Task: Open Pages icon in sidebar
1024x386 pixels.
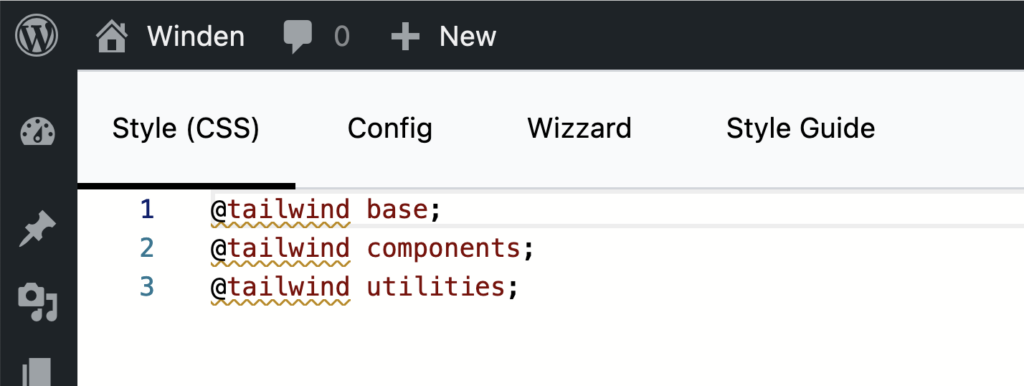Action: click(x=37, y=373)
